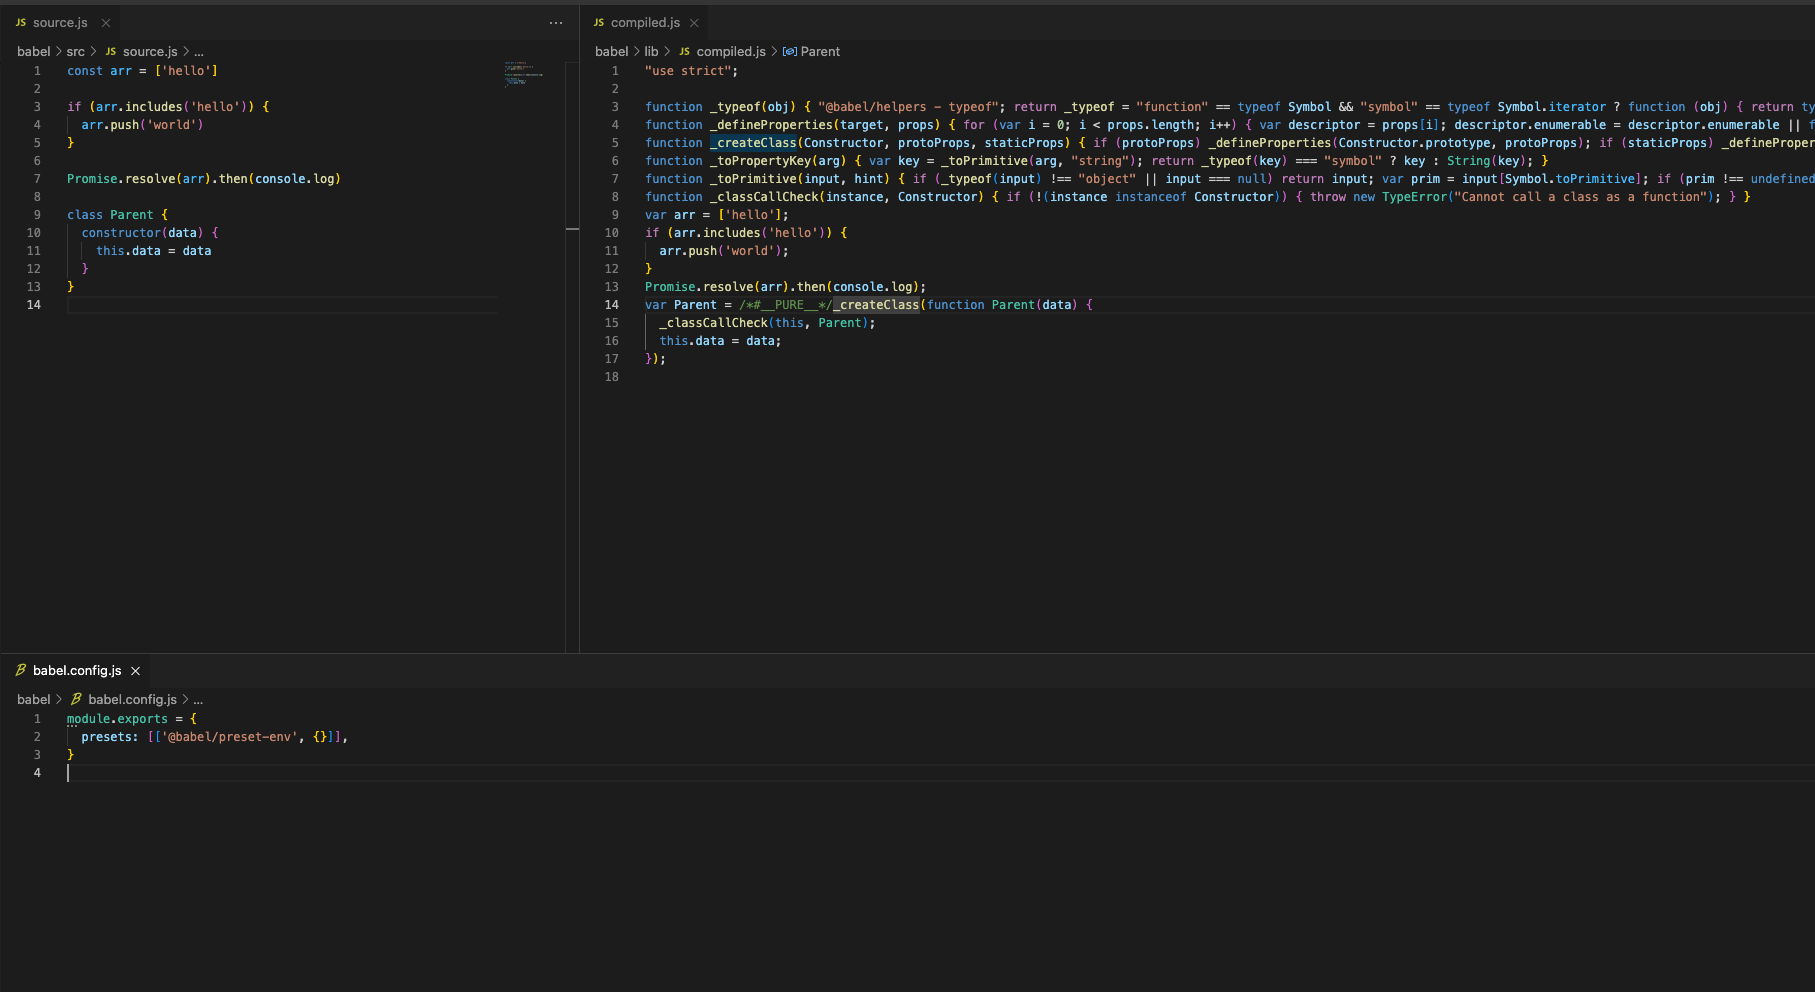Switch to the source.js tab
The height and width of the screenshot is (992, 1815).
60,23
